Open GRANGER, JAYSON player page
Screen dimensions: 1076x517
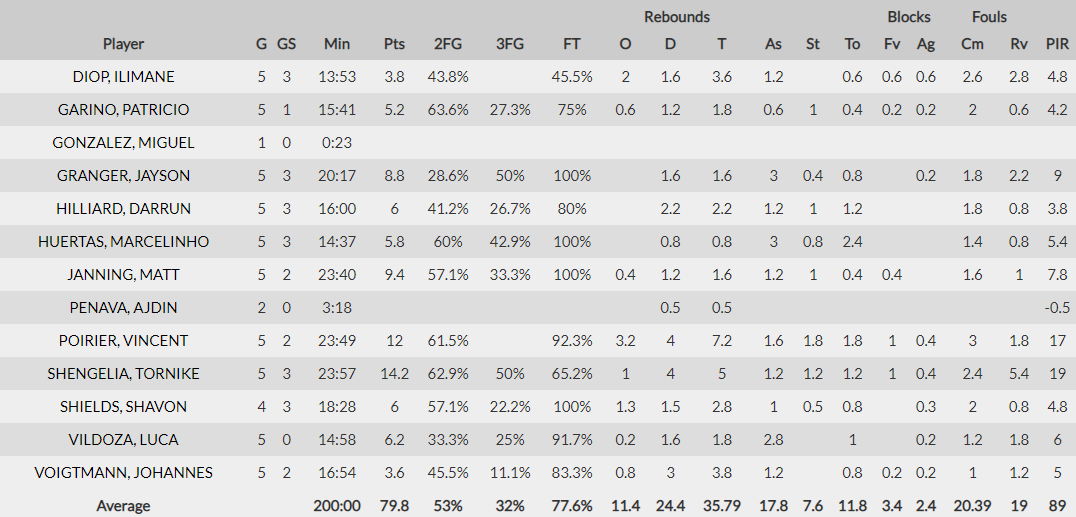[x=123, y=176]
